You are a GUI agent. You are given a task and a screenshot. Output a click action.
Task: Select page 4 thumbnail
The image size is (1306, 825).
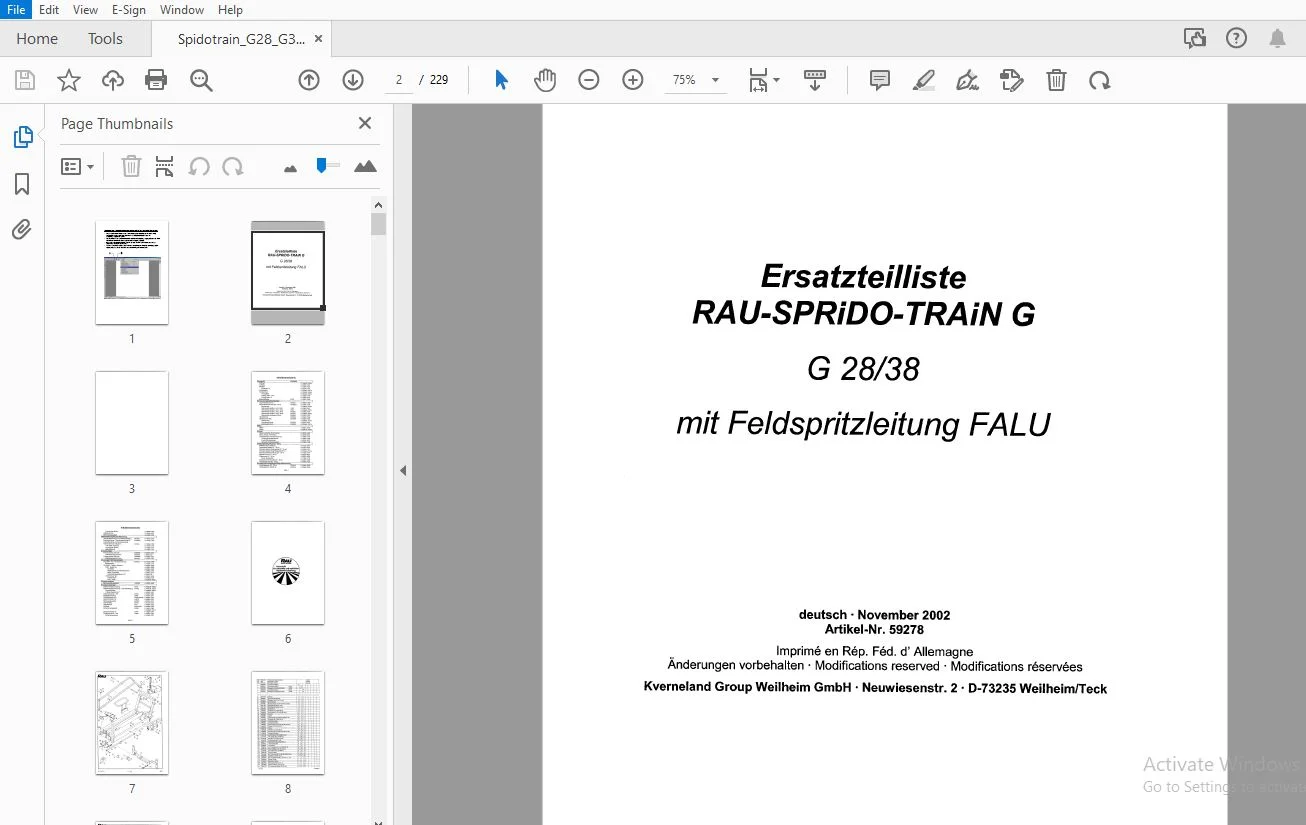click(x=288, y=423)
